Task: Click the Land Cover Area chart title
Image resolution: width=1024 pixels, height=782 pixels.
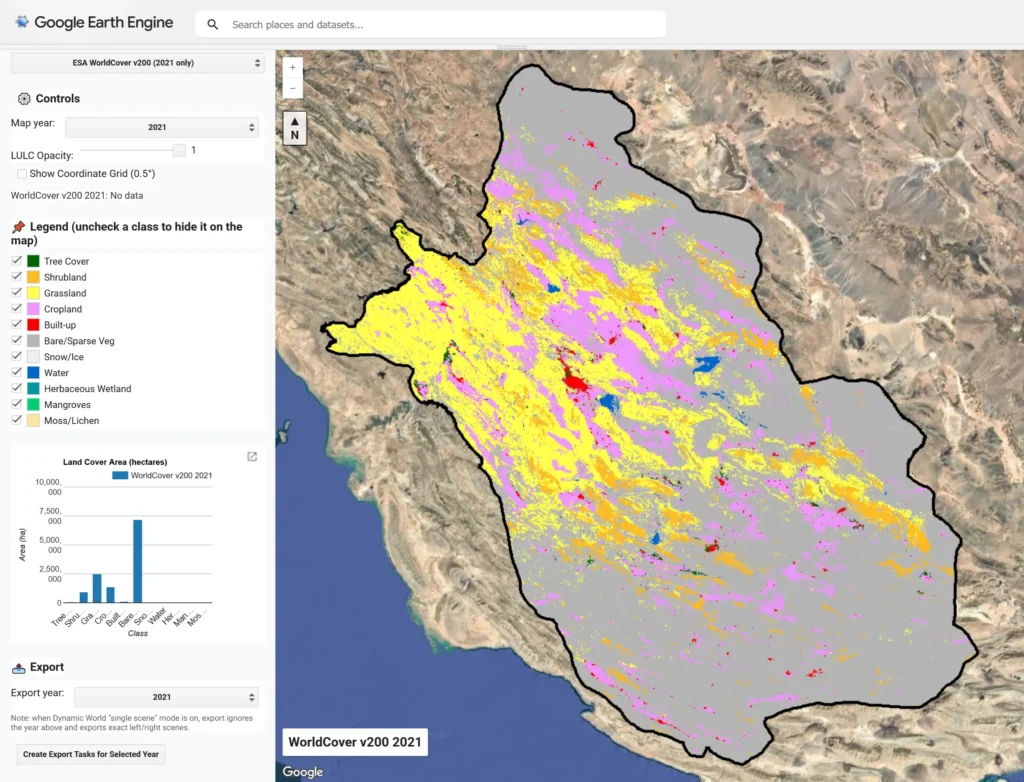Action: [x=115, y=462]
